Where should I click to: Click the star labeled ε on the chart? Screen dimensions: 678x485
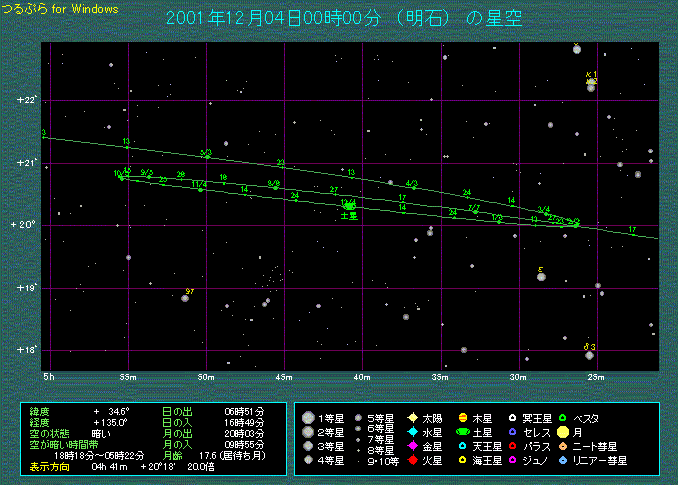541,277
